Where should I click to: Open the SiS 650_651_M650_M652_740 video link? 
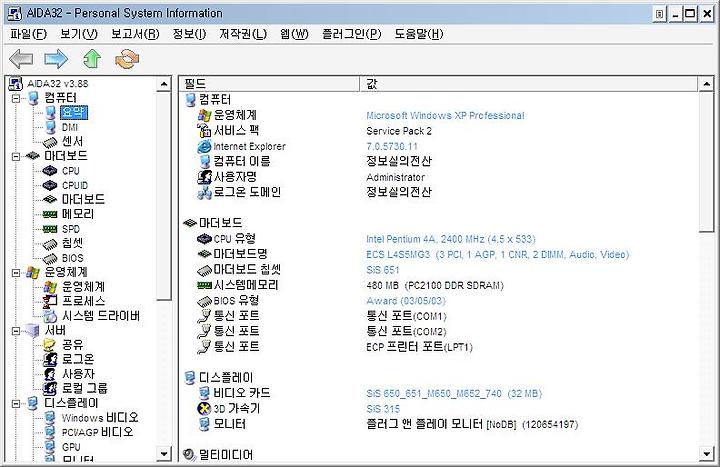point(454,394)
